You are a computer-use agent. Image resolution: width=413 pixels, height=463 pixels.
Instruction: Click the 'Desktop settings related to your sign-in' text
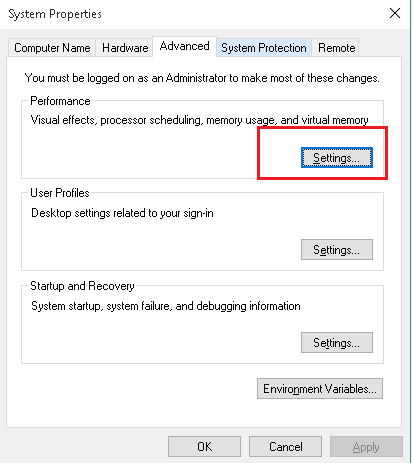click(x=122, y=213)
